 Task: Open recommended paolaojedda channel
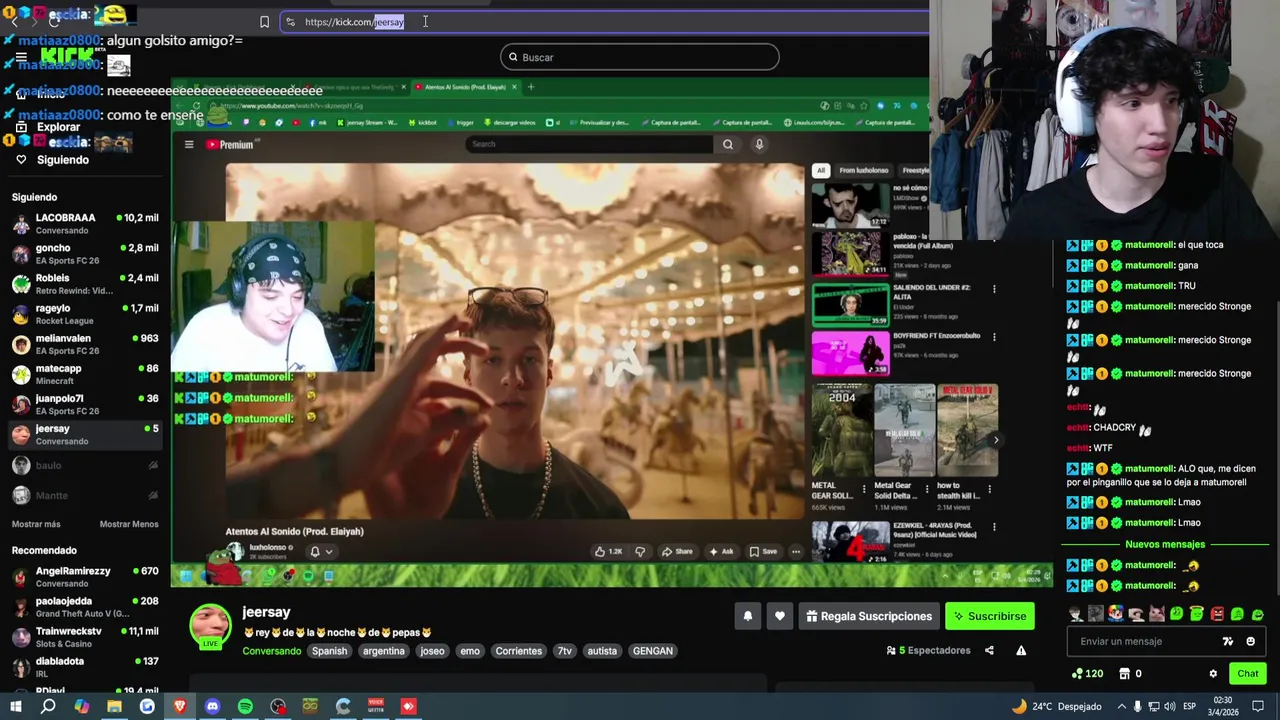[85, 606]
